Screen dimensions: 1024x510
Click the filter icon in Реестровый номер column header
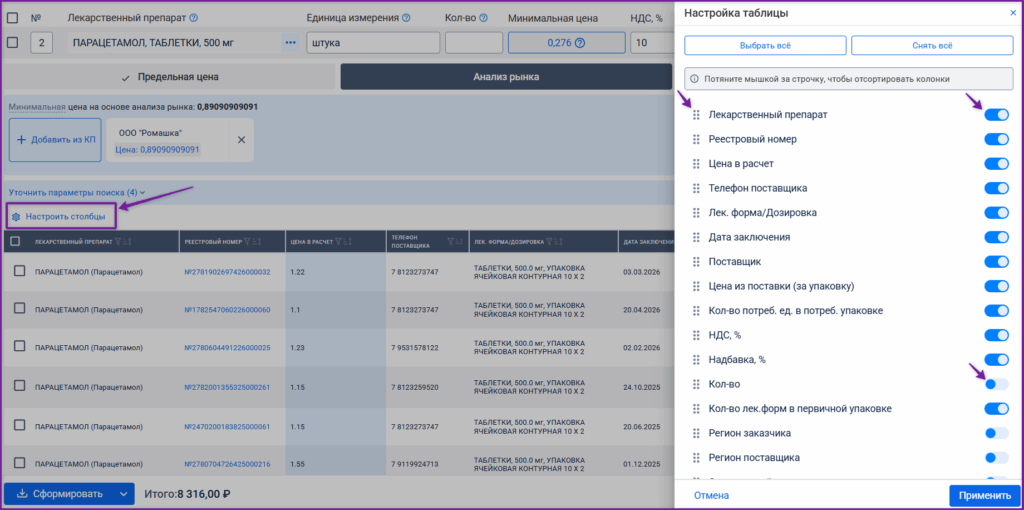(x=248, y=242)
